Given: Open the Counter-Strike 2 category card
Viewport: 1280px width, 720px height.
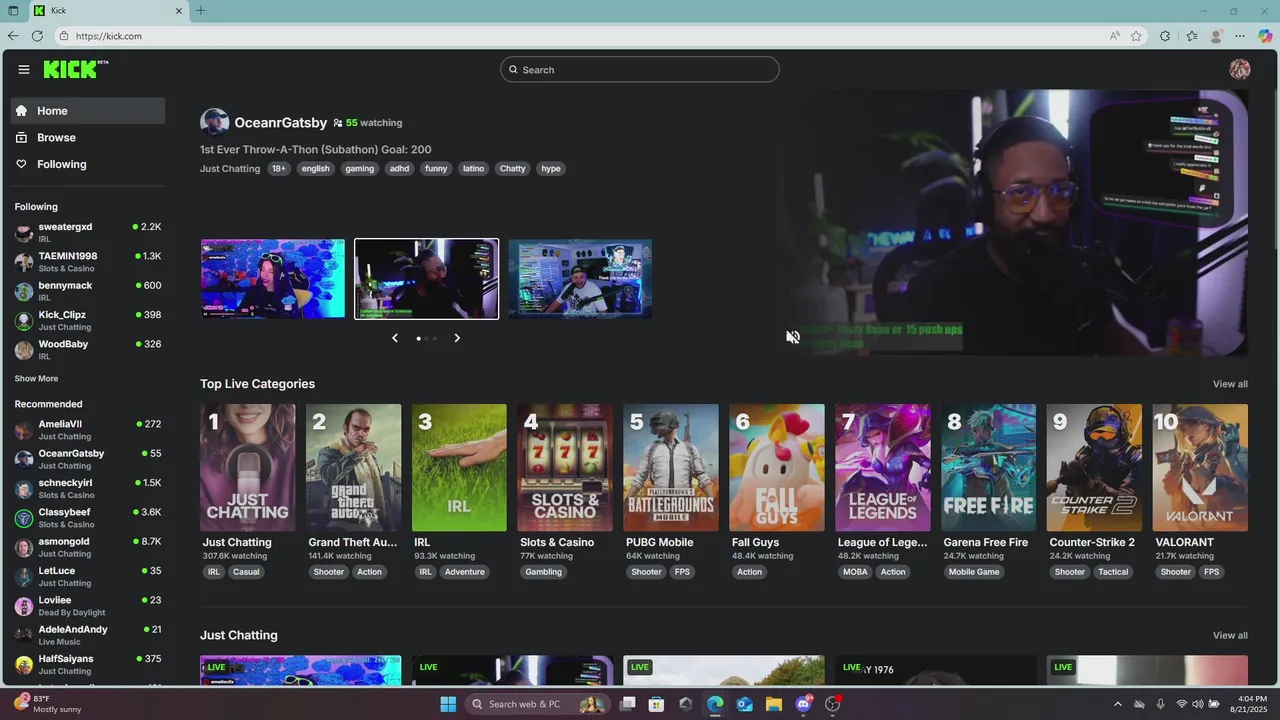Looking at the screenshot, I should pos(1094,467).
